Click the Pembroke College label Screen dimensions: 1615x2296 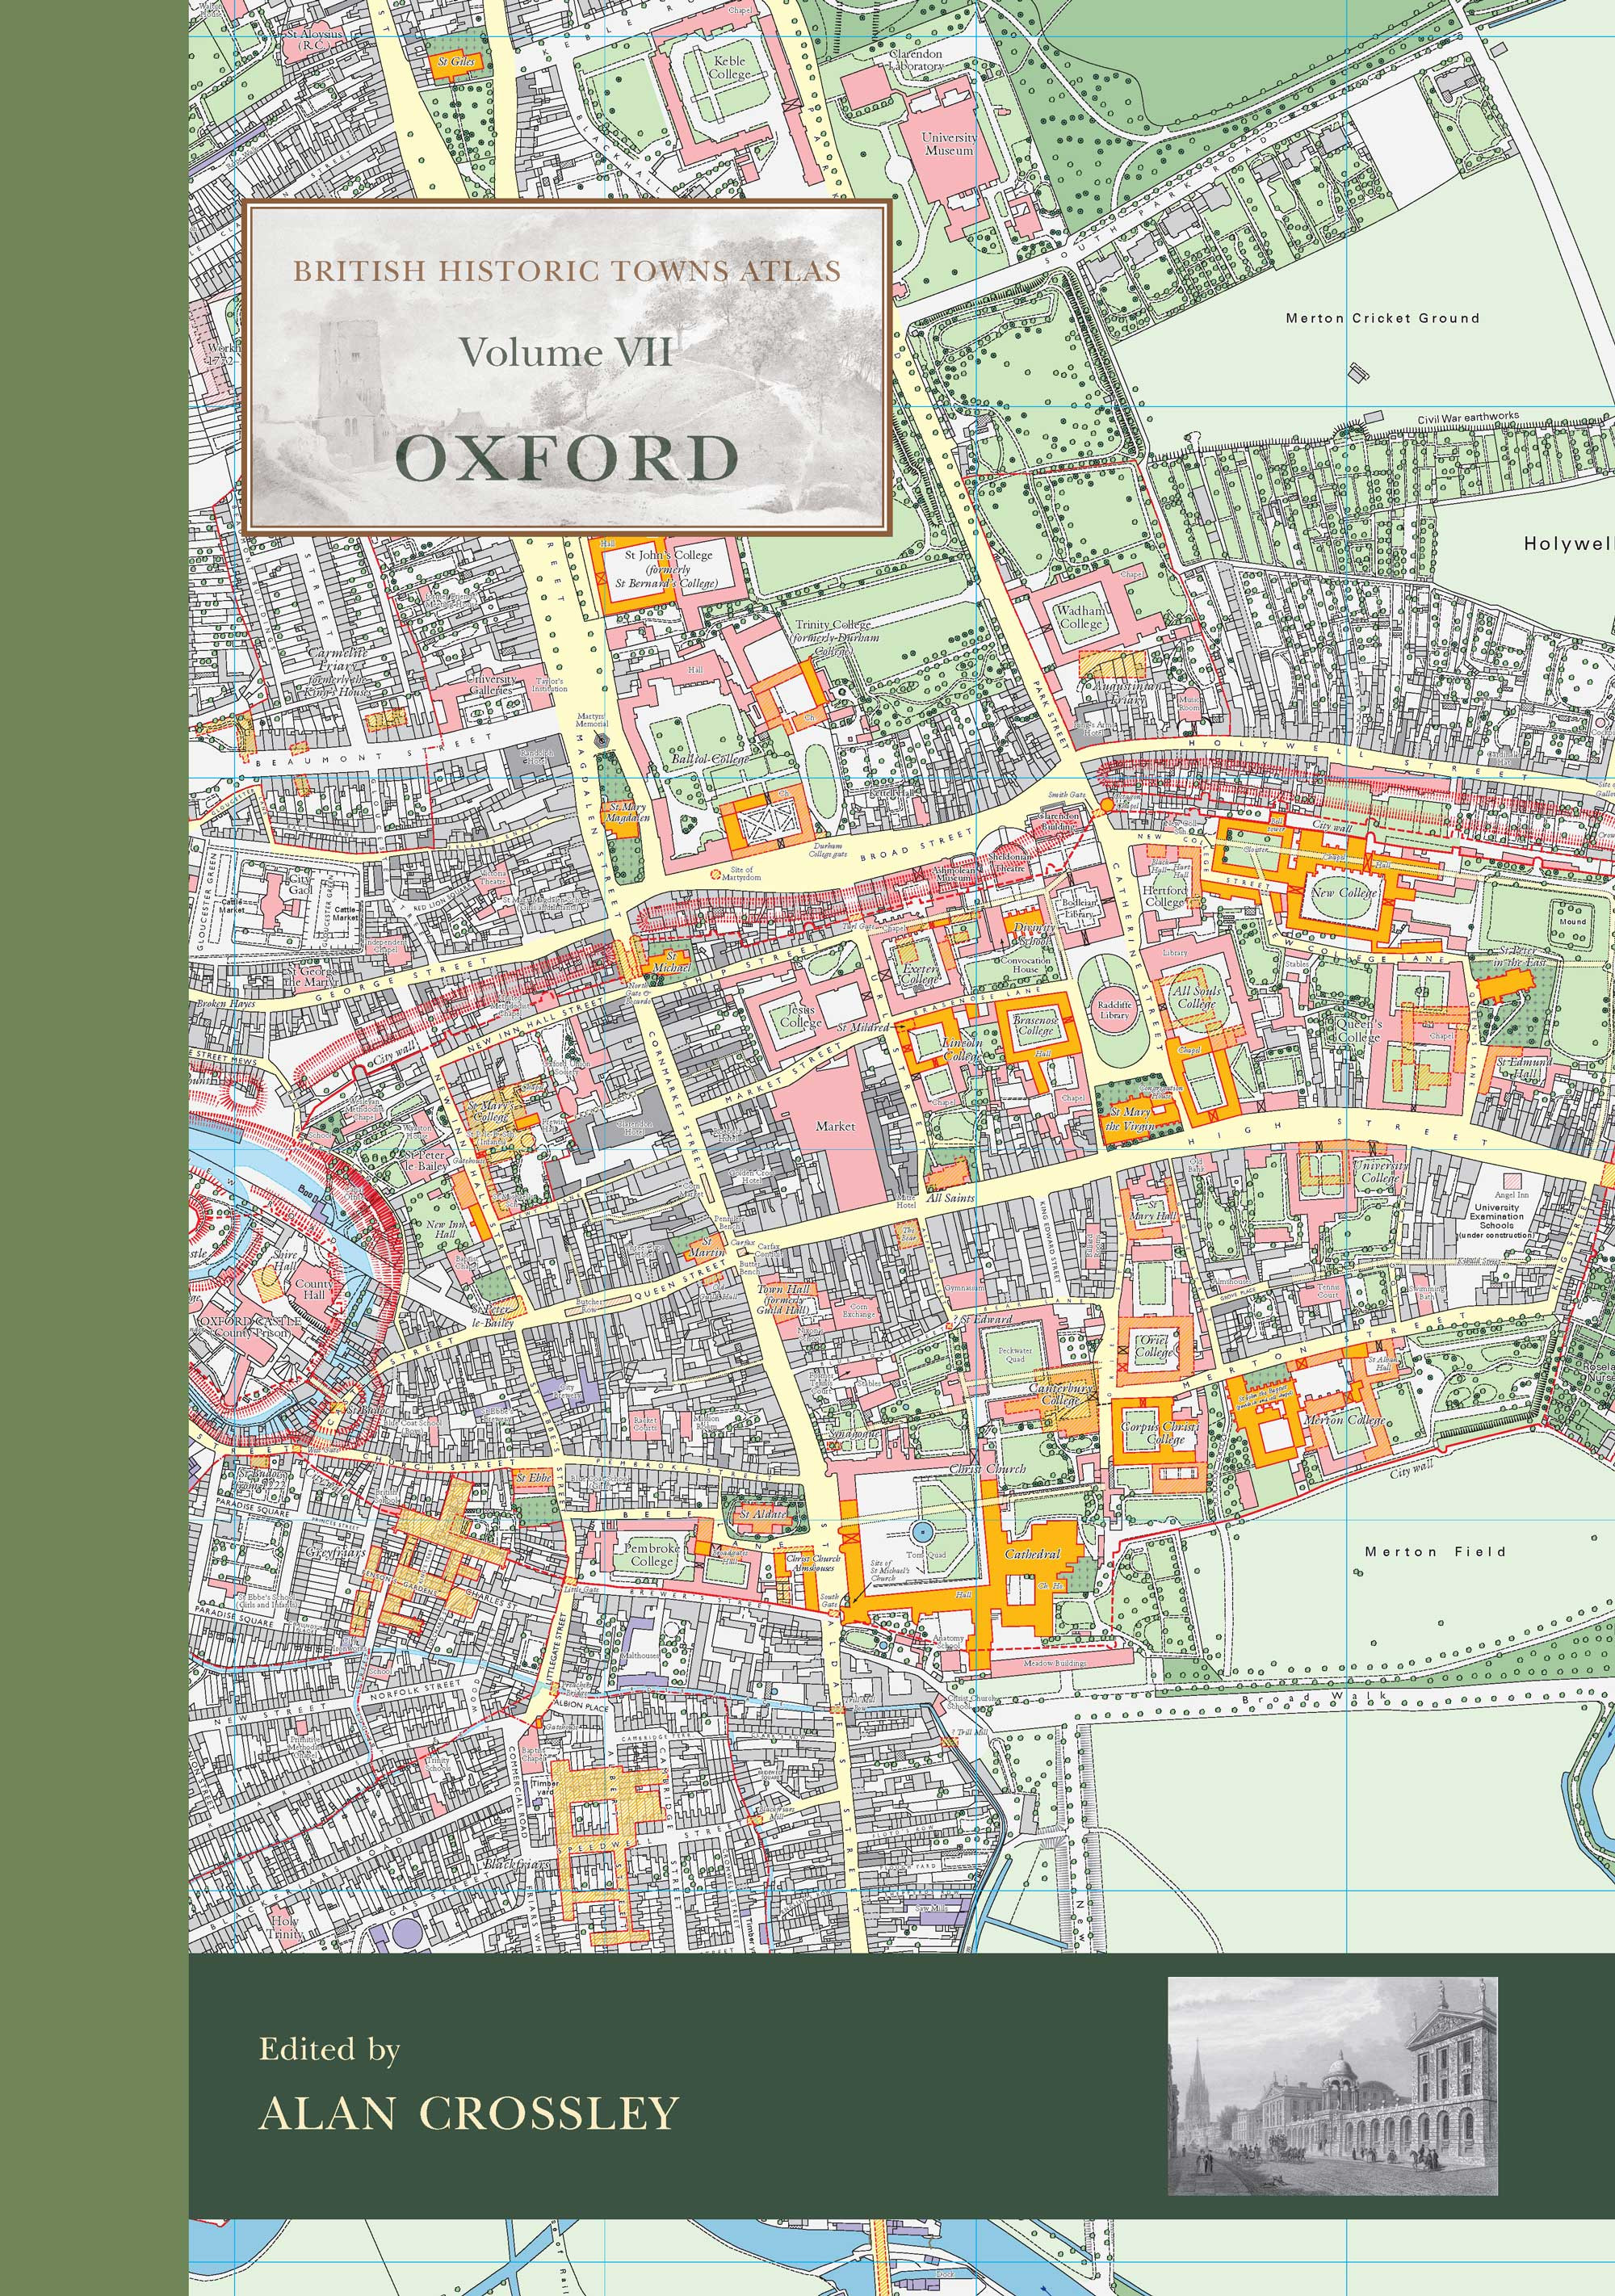pyautogui.click(x=651, y=1554)
